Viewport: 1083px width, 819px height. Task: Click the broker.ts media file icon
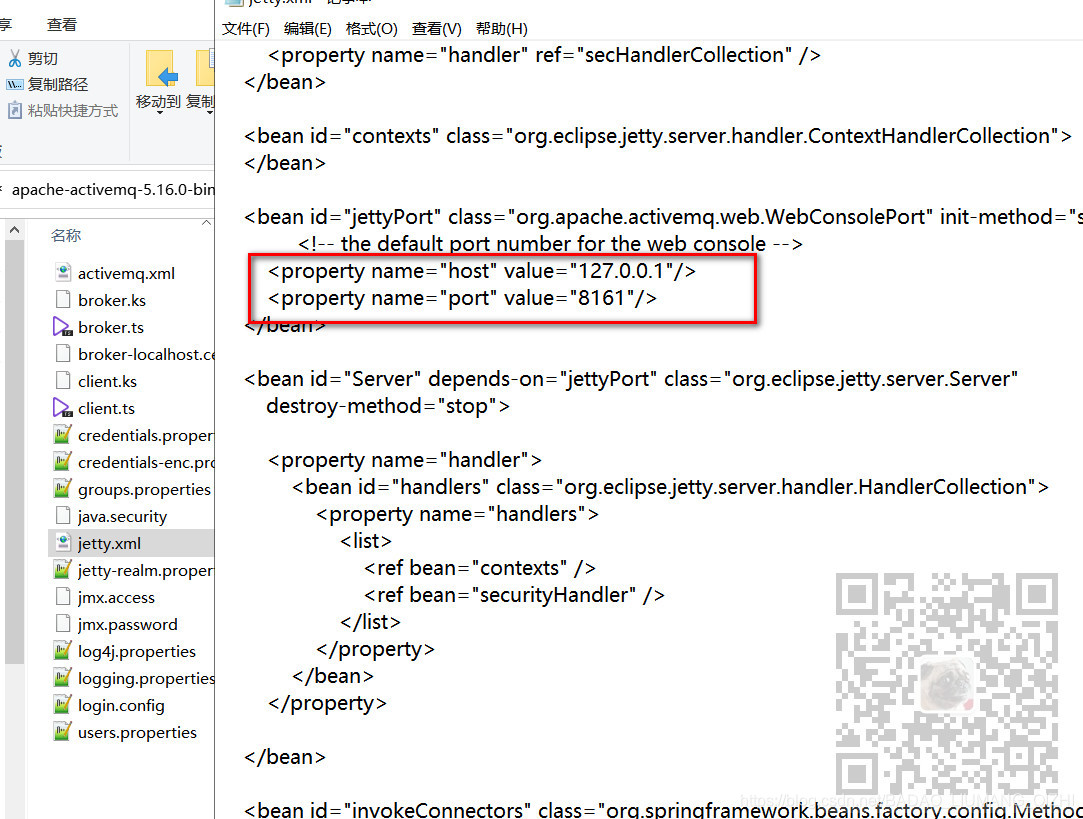pos(62,327)
